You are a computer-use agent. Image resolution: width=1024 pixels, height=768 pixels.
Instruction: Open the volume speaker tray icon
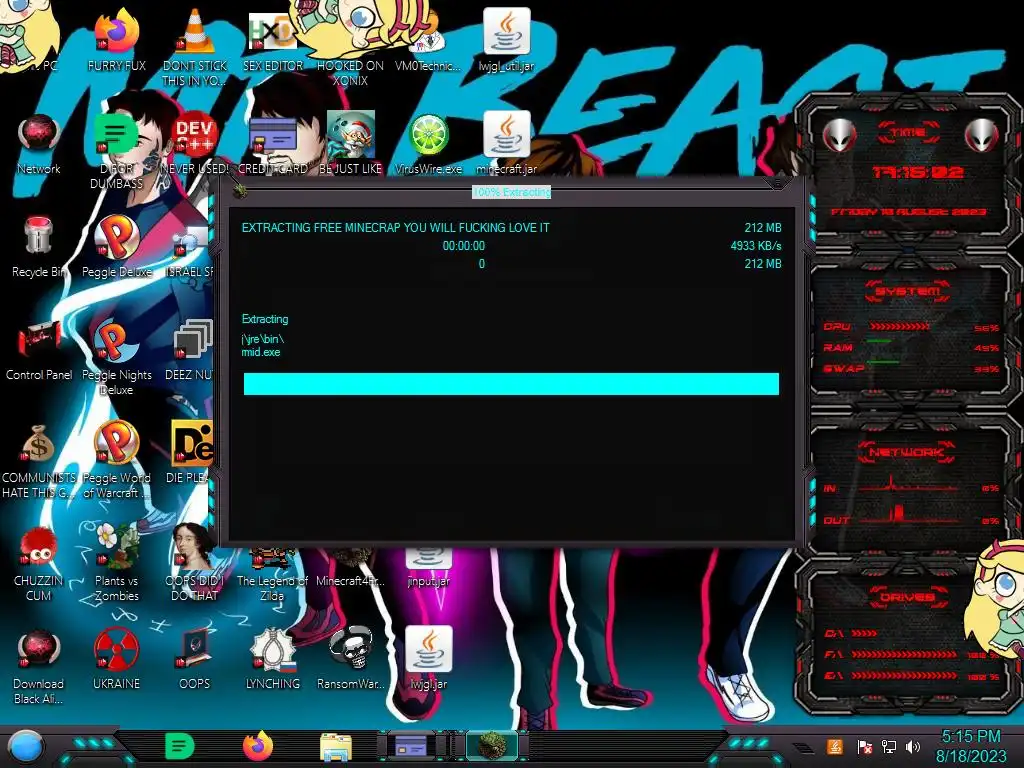pyautogui.click(x=913, y=746)
